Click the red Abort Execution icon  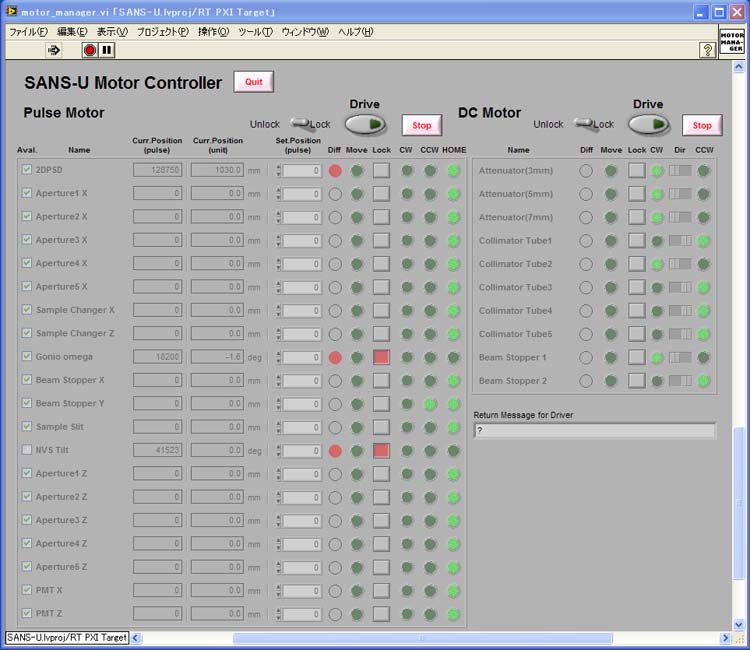tap(89, 50)
